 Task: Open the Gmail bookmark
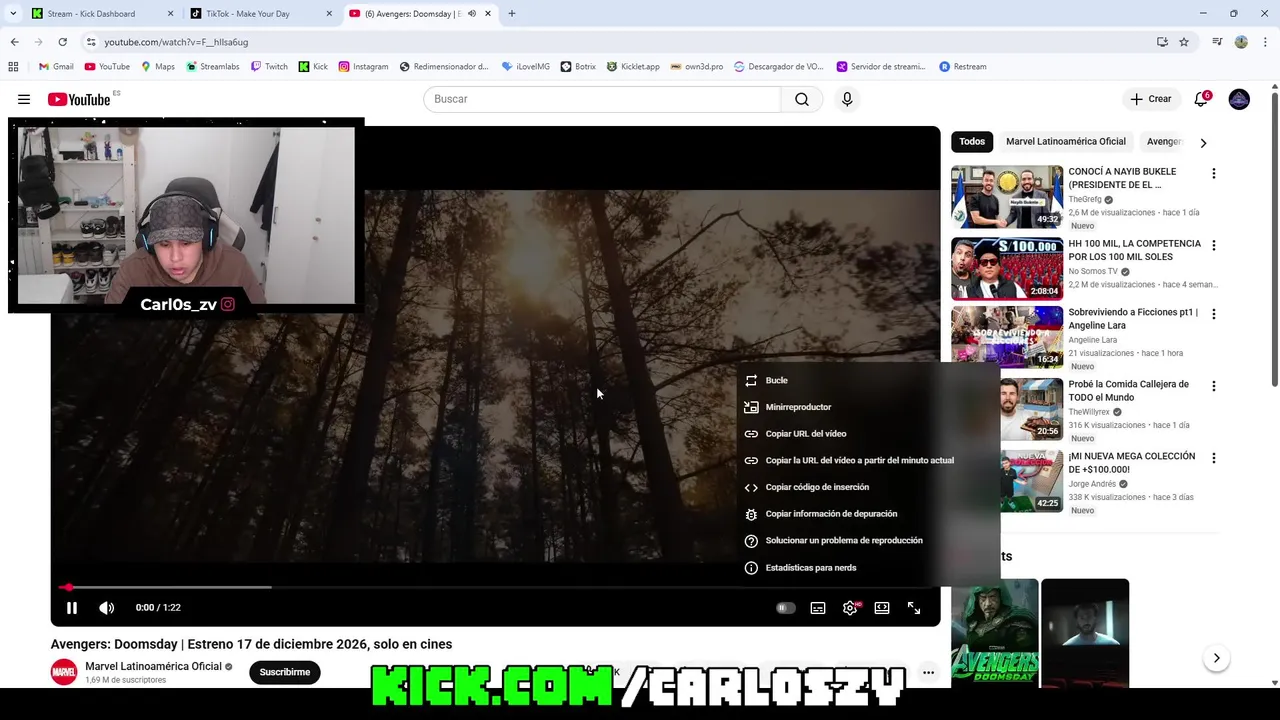pos(56,67)
